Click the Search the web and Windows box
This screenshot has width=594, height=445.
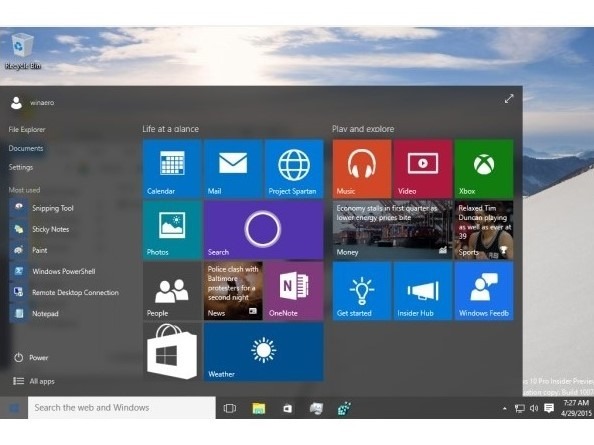coord(122,408)
